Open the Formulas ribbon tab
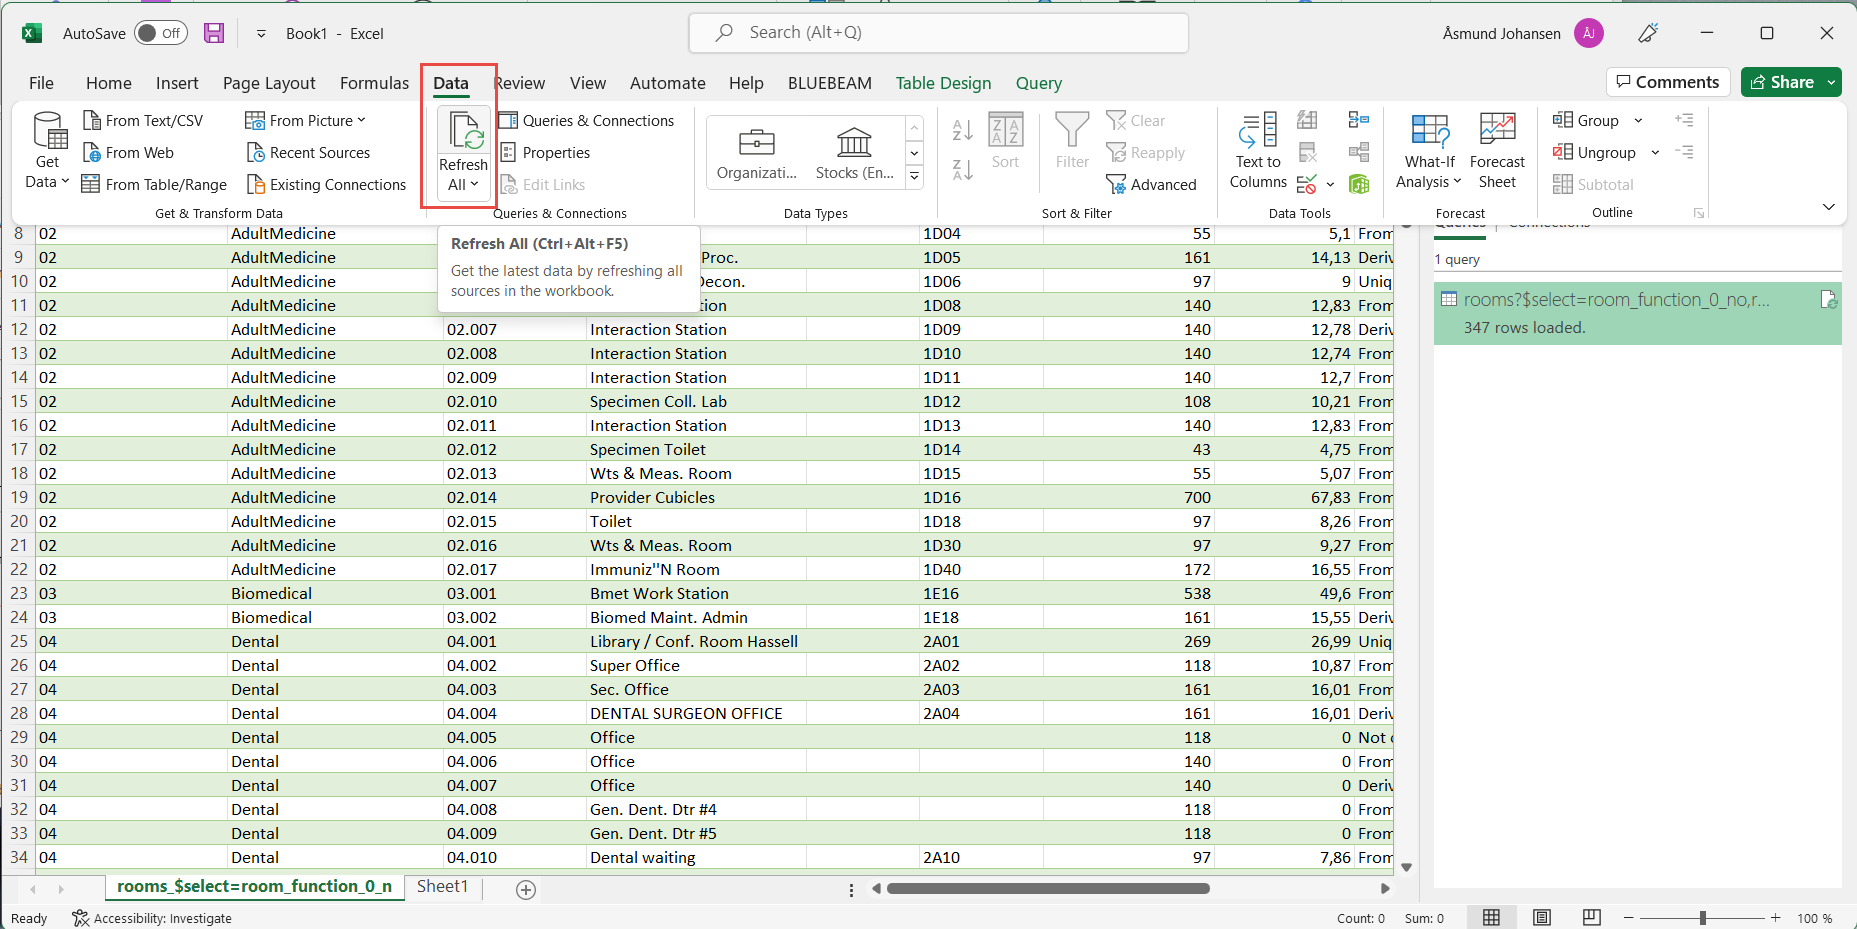Viewport: 1857px width, 929px height. 374,83
